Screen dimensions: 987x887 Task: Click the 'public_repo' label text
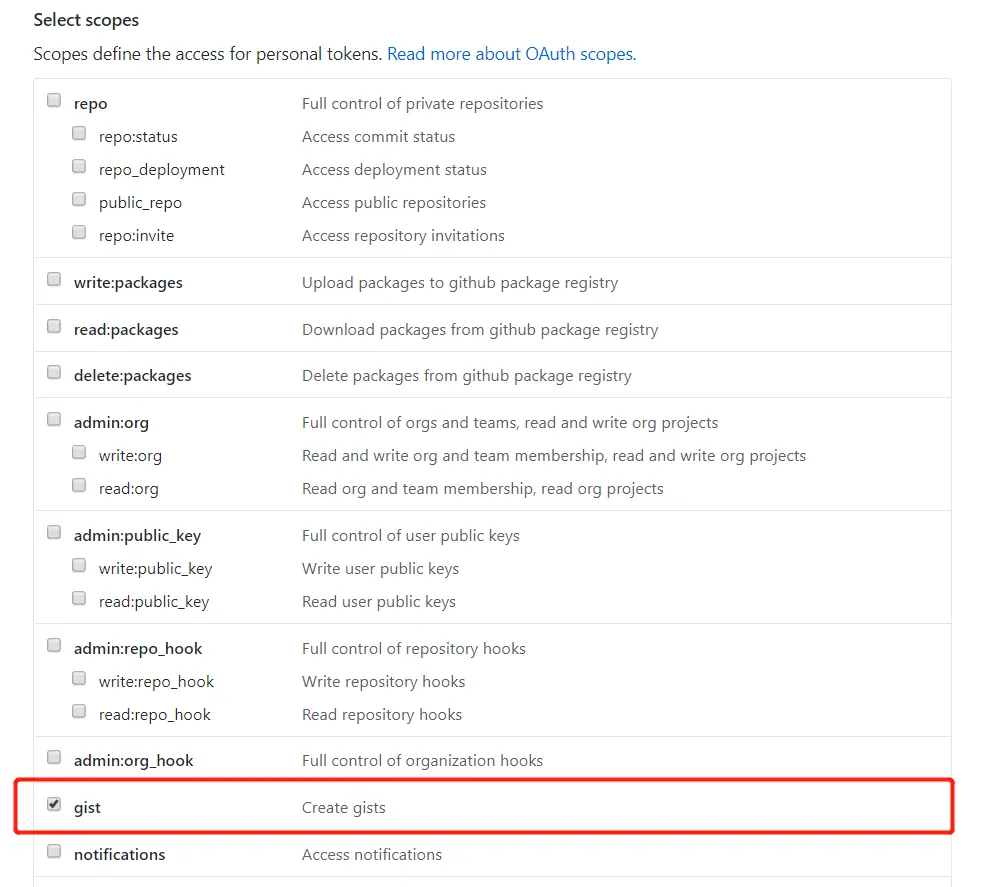pyautogui.click(x=140, y=203)
